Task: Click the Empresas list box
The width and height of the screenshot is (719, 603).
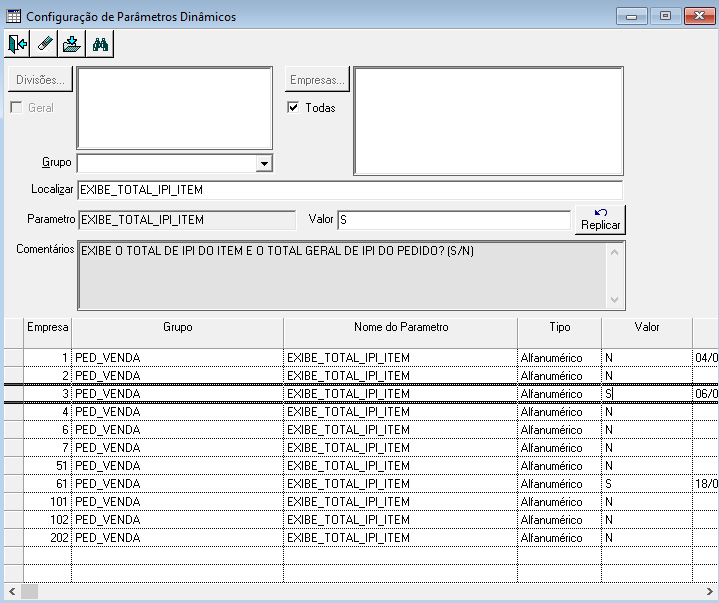Action: pyautogui.click(x=488, y=121)
